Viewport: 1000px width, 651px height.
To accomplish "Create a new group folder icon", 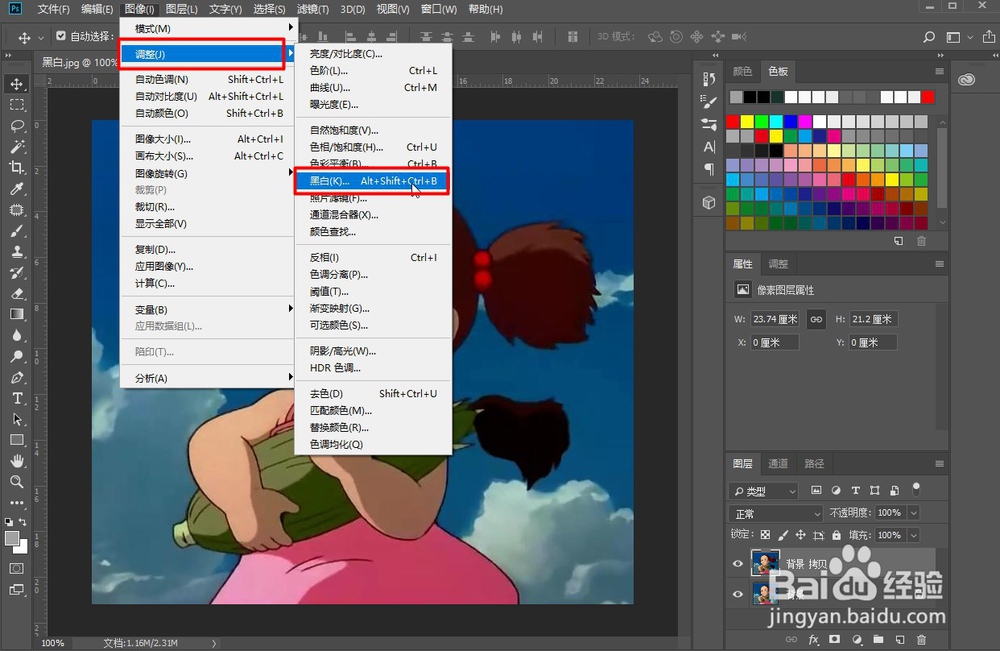I will 878,640.
